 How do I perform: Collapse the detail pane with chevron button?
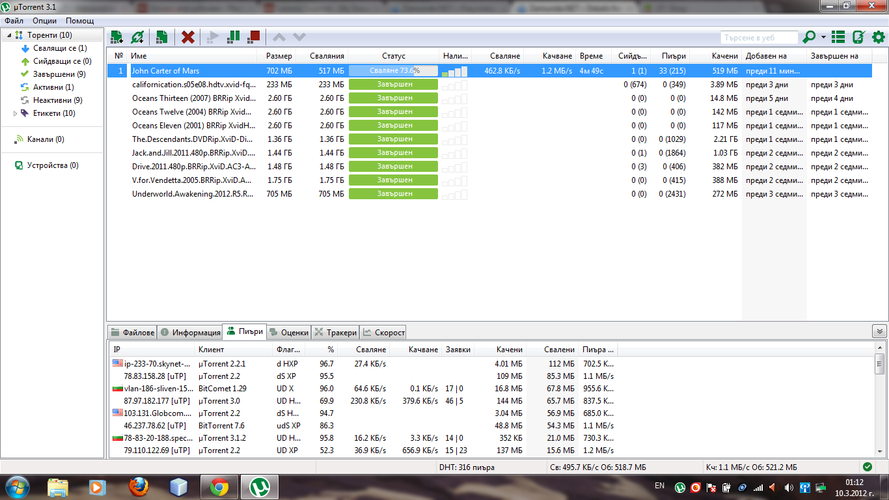(x=879, y=332)
